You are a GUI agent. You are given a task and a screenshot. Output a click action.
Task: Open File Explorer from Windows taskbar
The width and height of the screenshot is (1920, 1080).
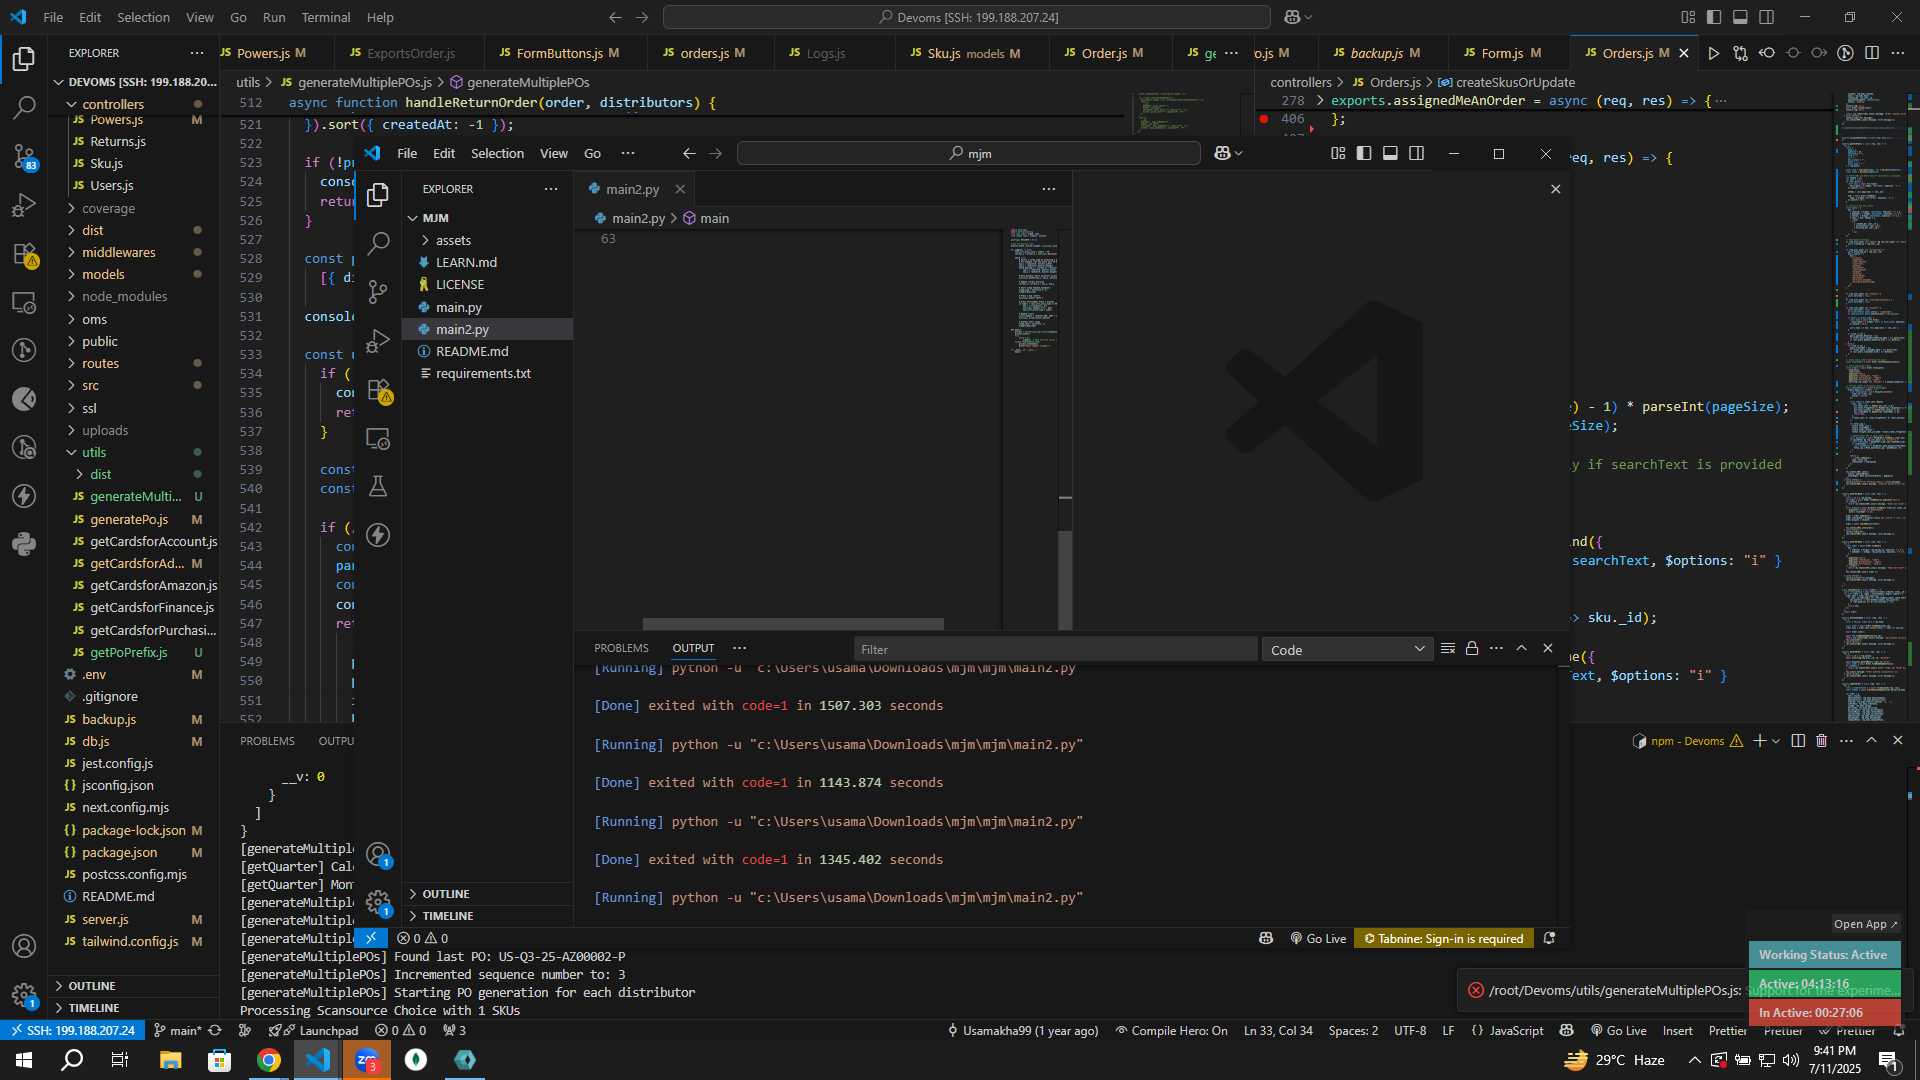tap(170, 1060)
